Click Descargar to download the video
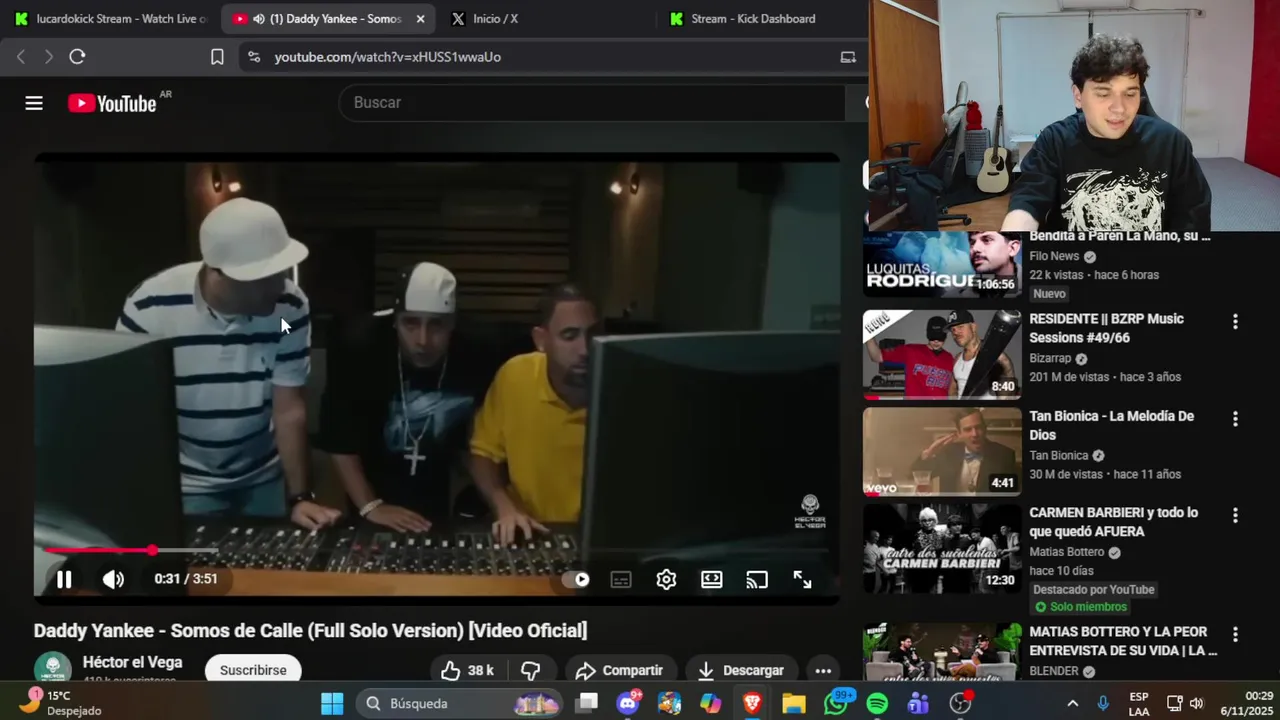The image size is (1280, 720). [x=741, y=670]
